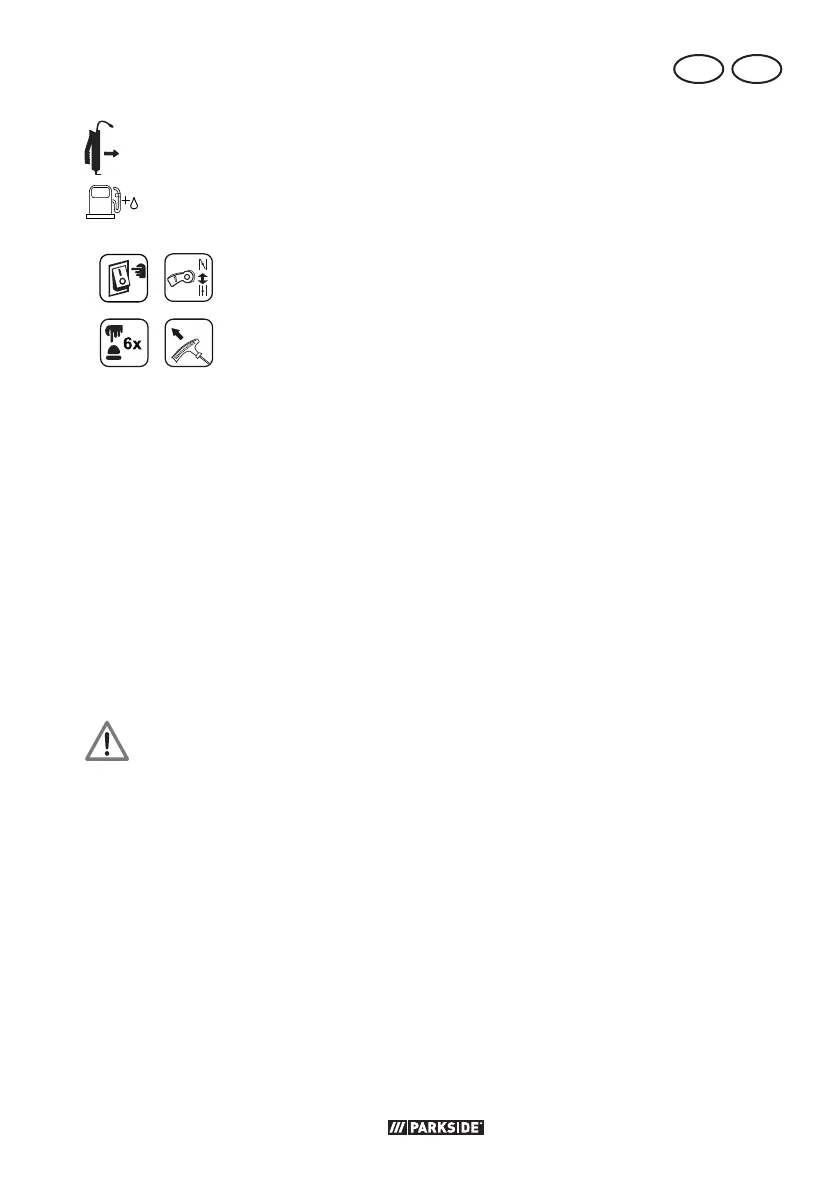
Task: Click the 6x text in primer icon
Action: click(x=132, y=343)
